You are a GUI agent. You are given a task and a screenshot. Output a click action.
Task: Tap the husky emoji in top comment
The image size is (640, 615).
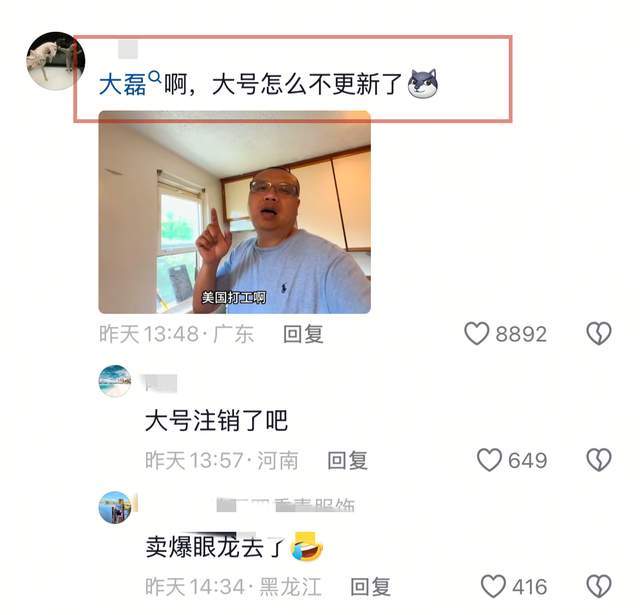coord(423,83)
